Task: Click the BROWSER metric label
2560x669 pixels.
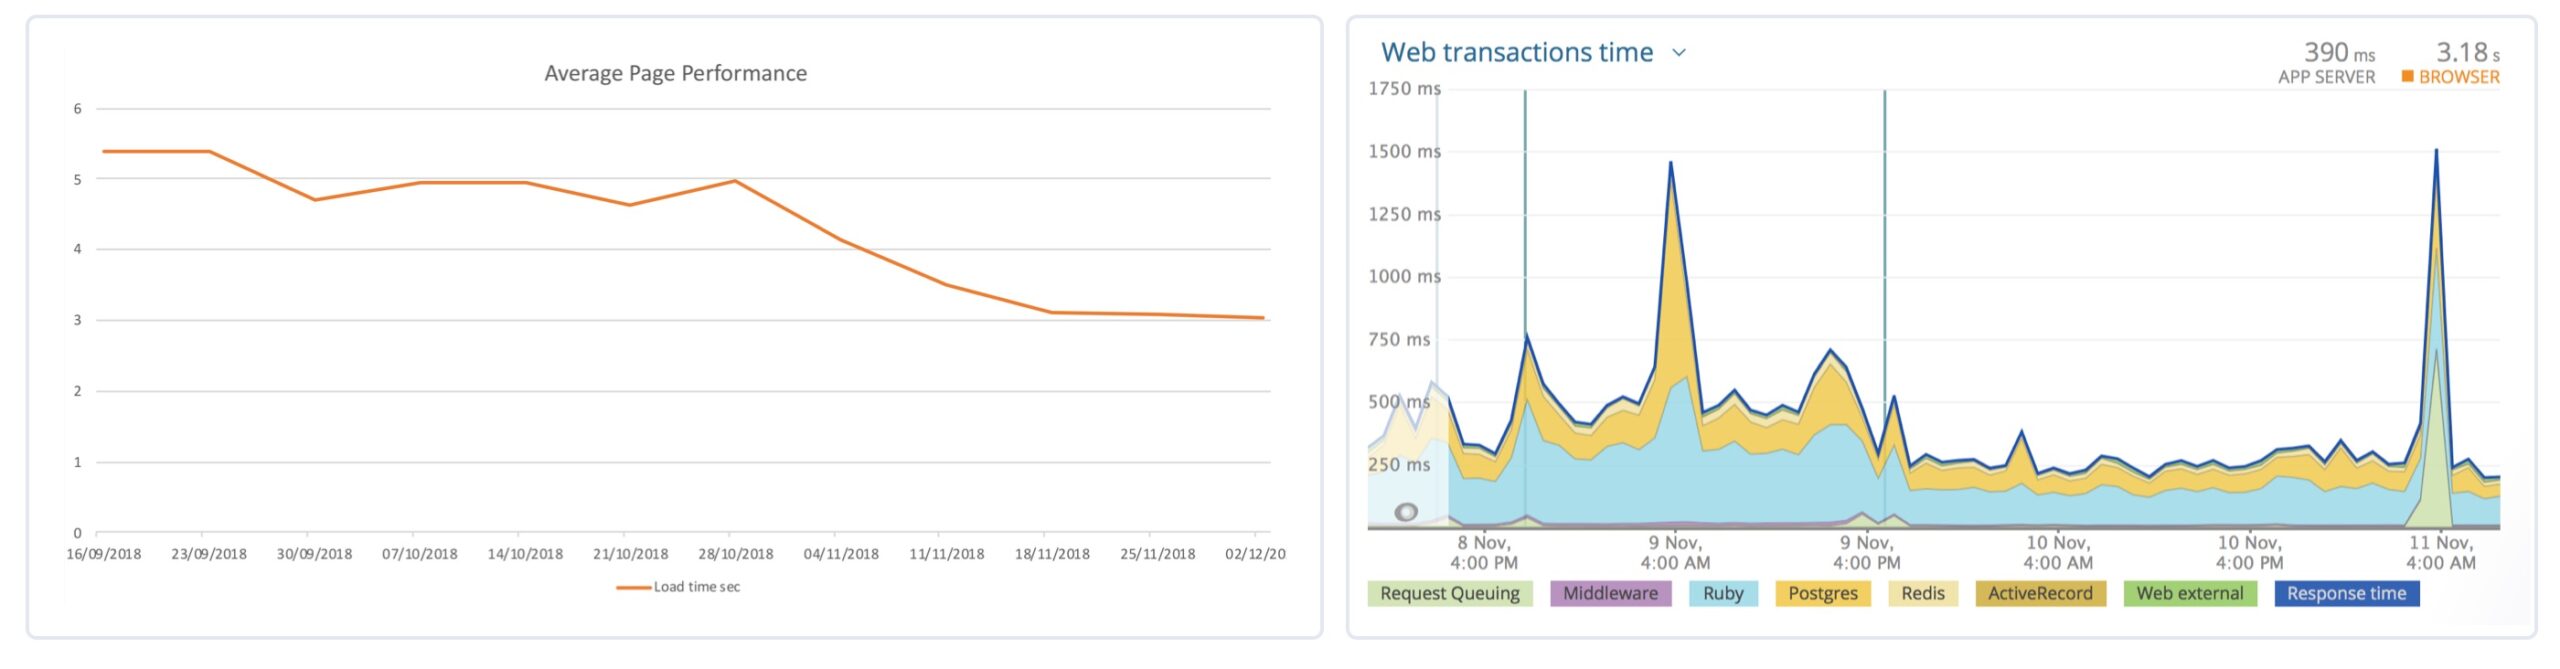Action: click(x=2459, y=77)
